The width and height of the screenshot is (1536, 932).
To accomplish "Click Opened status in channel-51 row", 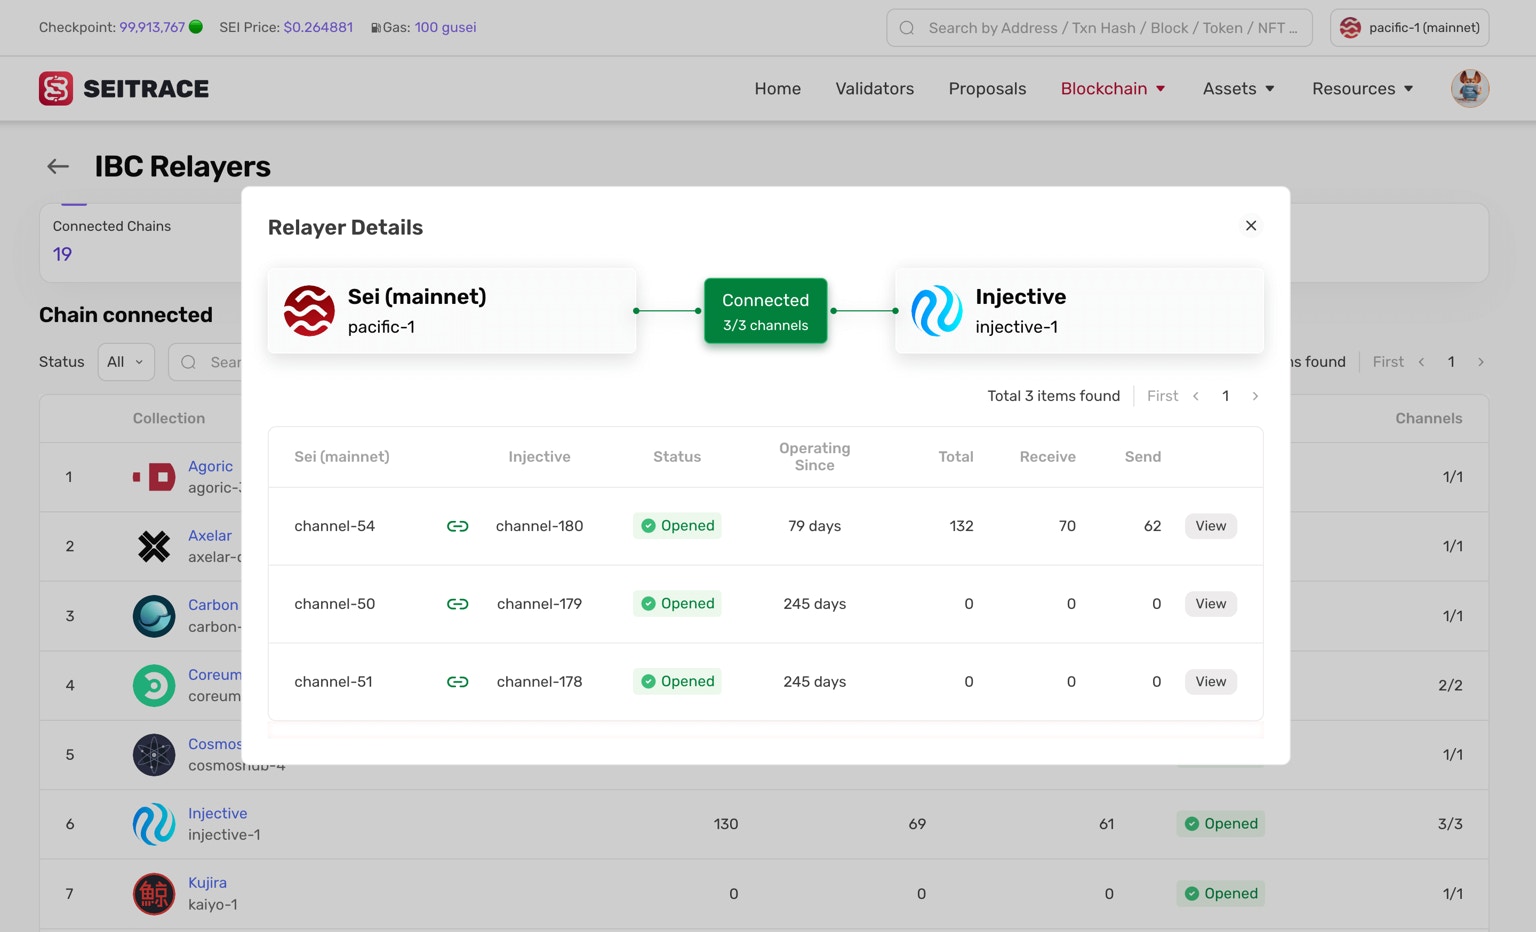I will pos(677,682).
